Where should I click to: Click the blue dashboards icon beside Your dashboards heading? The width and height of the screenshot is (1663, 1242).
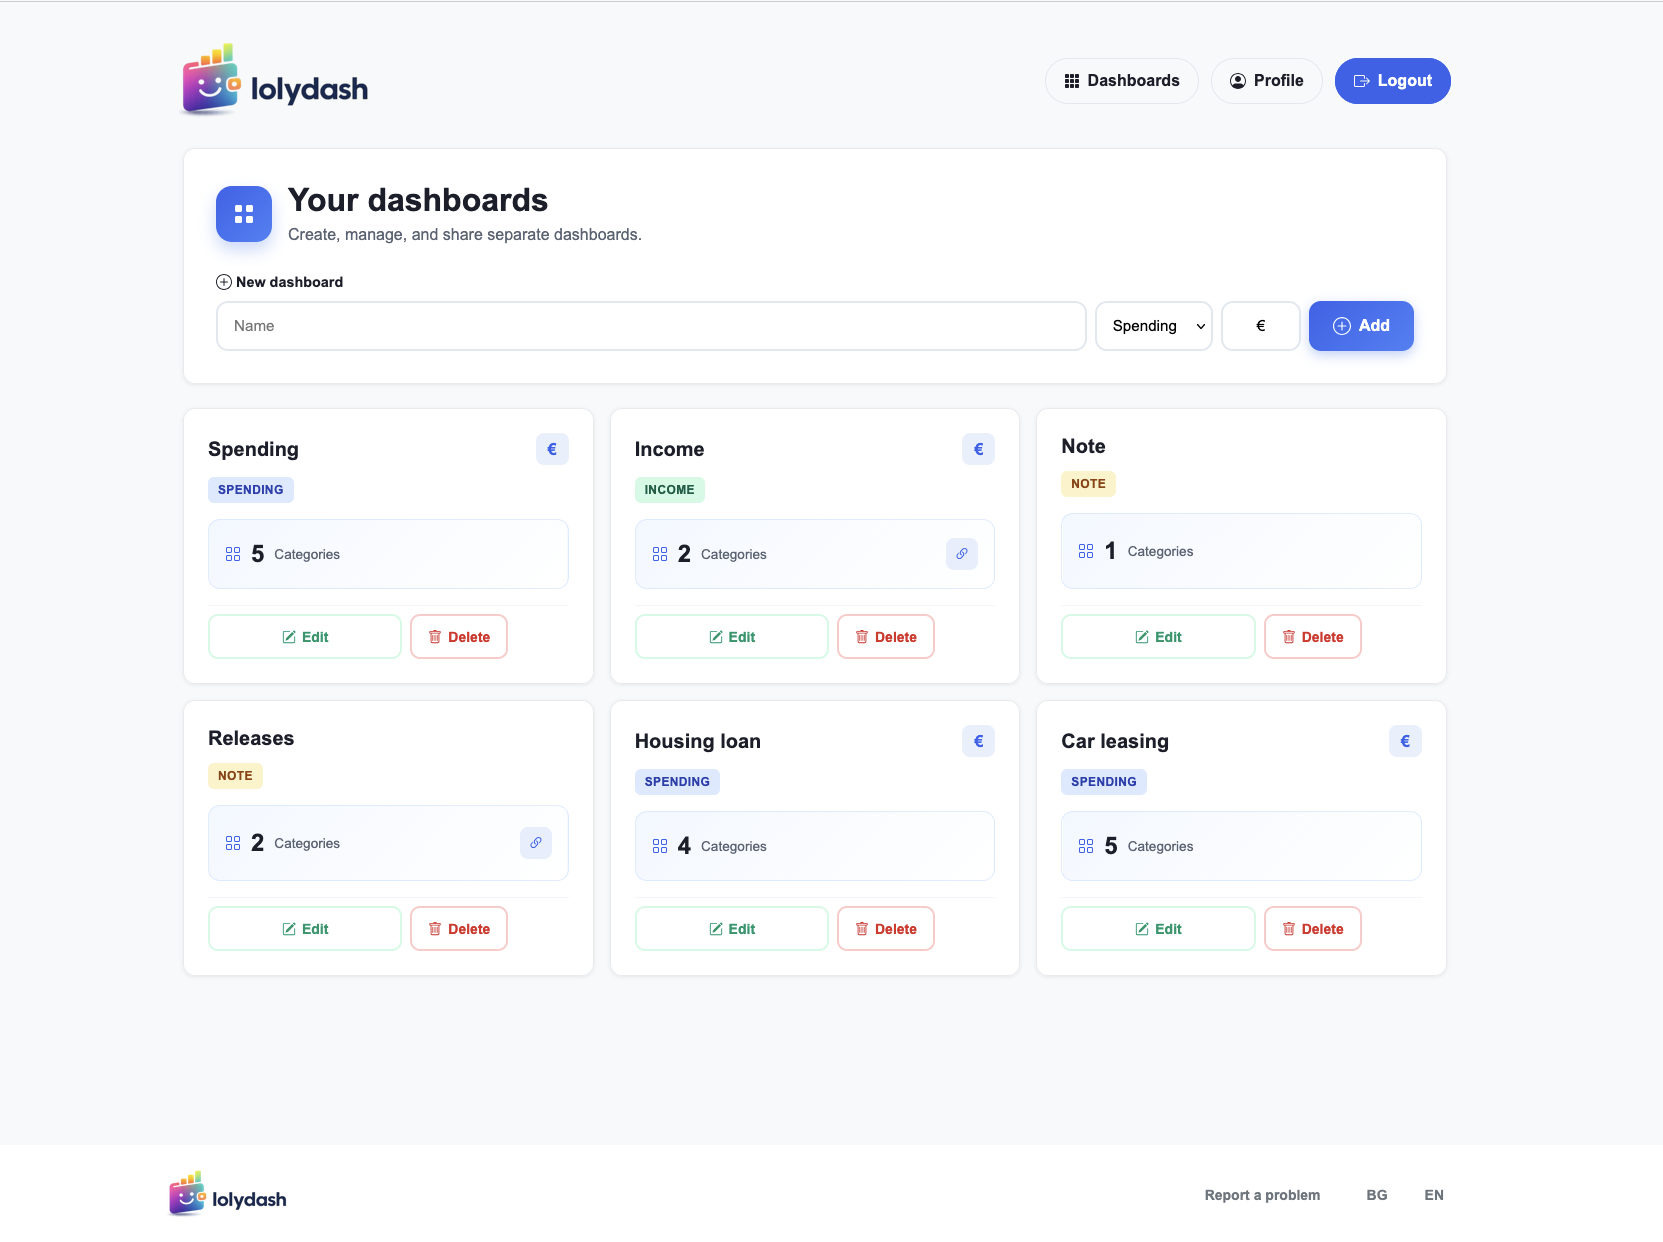coord(243,214)
